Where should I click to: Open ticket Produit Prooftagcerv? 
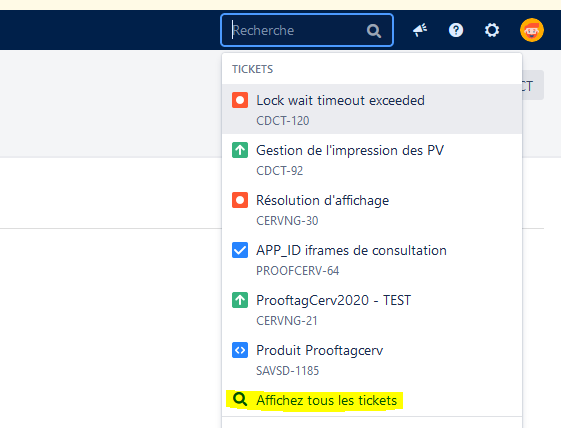(372, 359)
